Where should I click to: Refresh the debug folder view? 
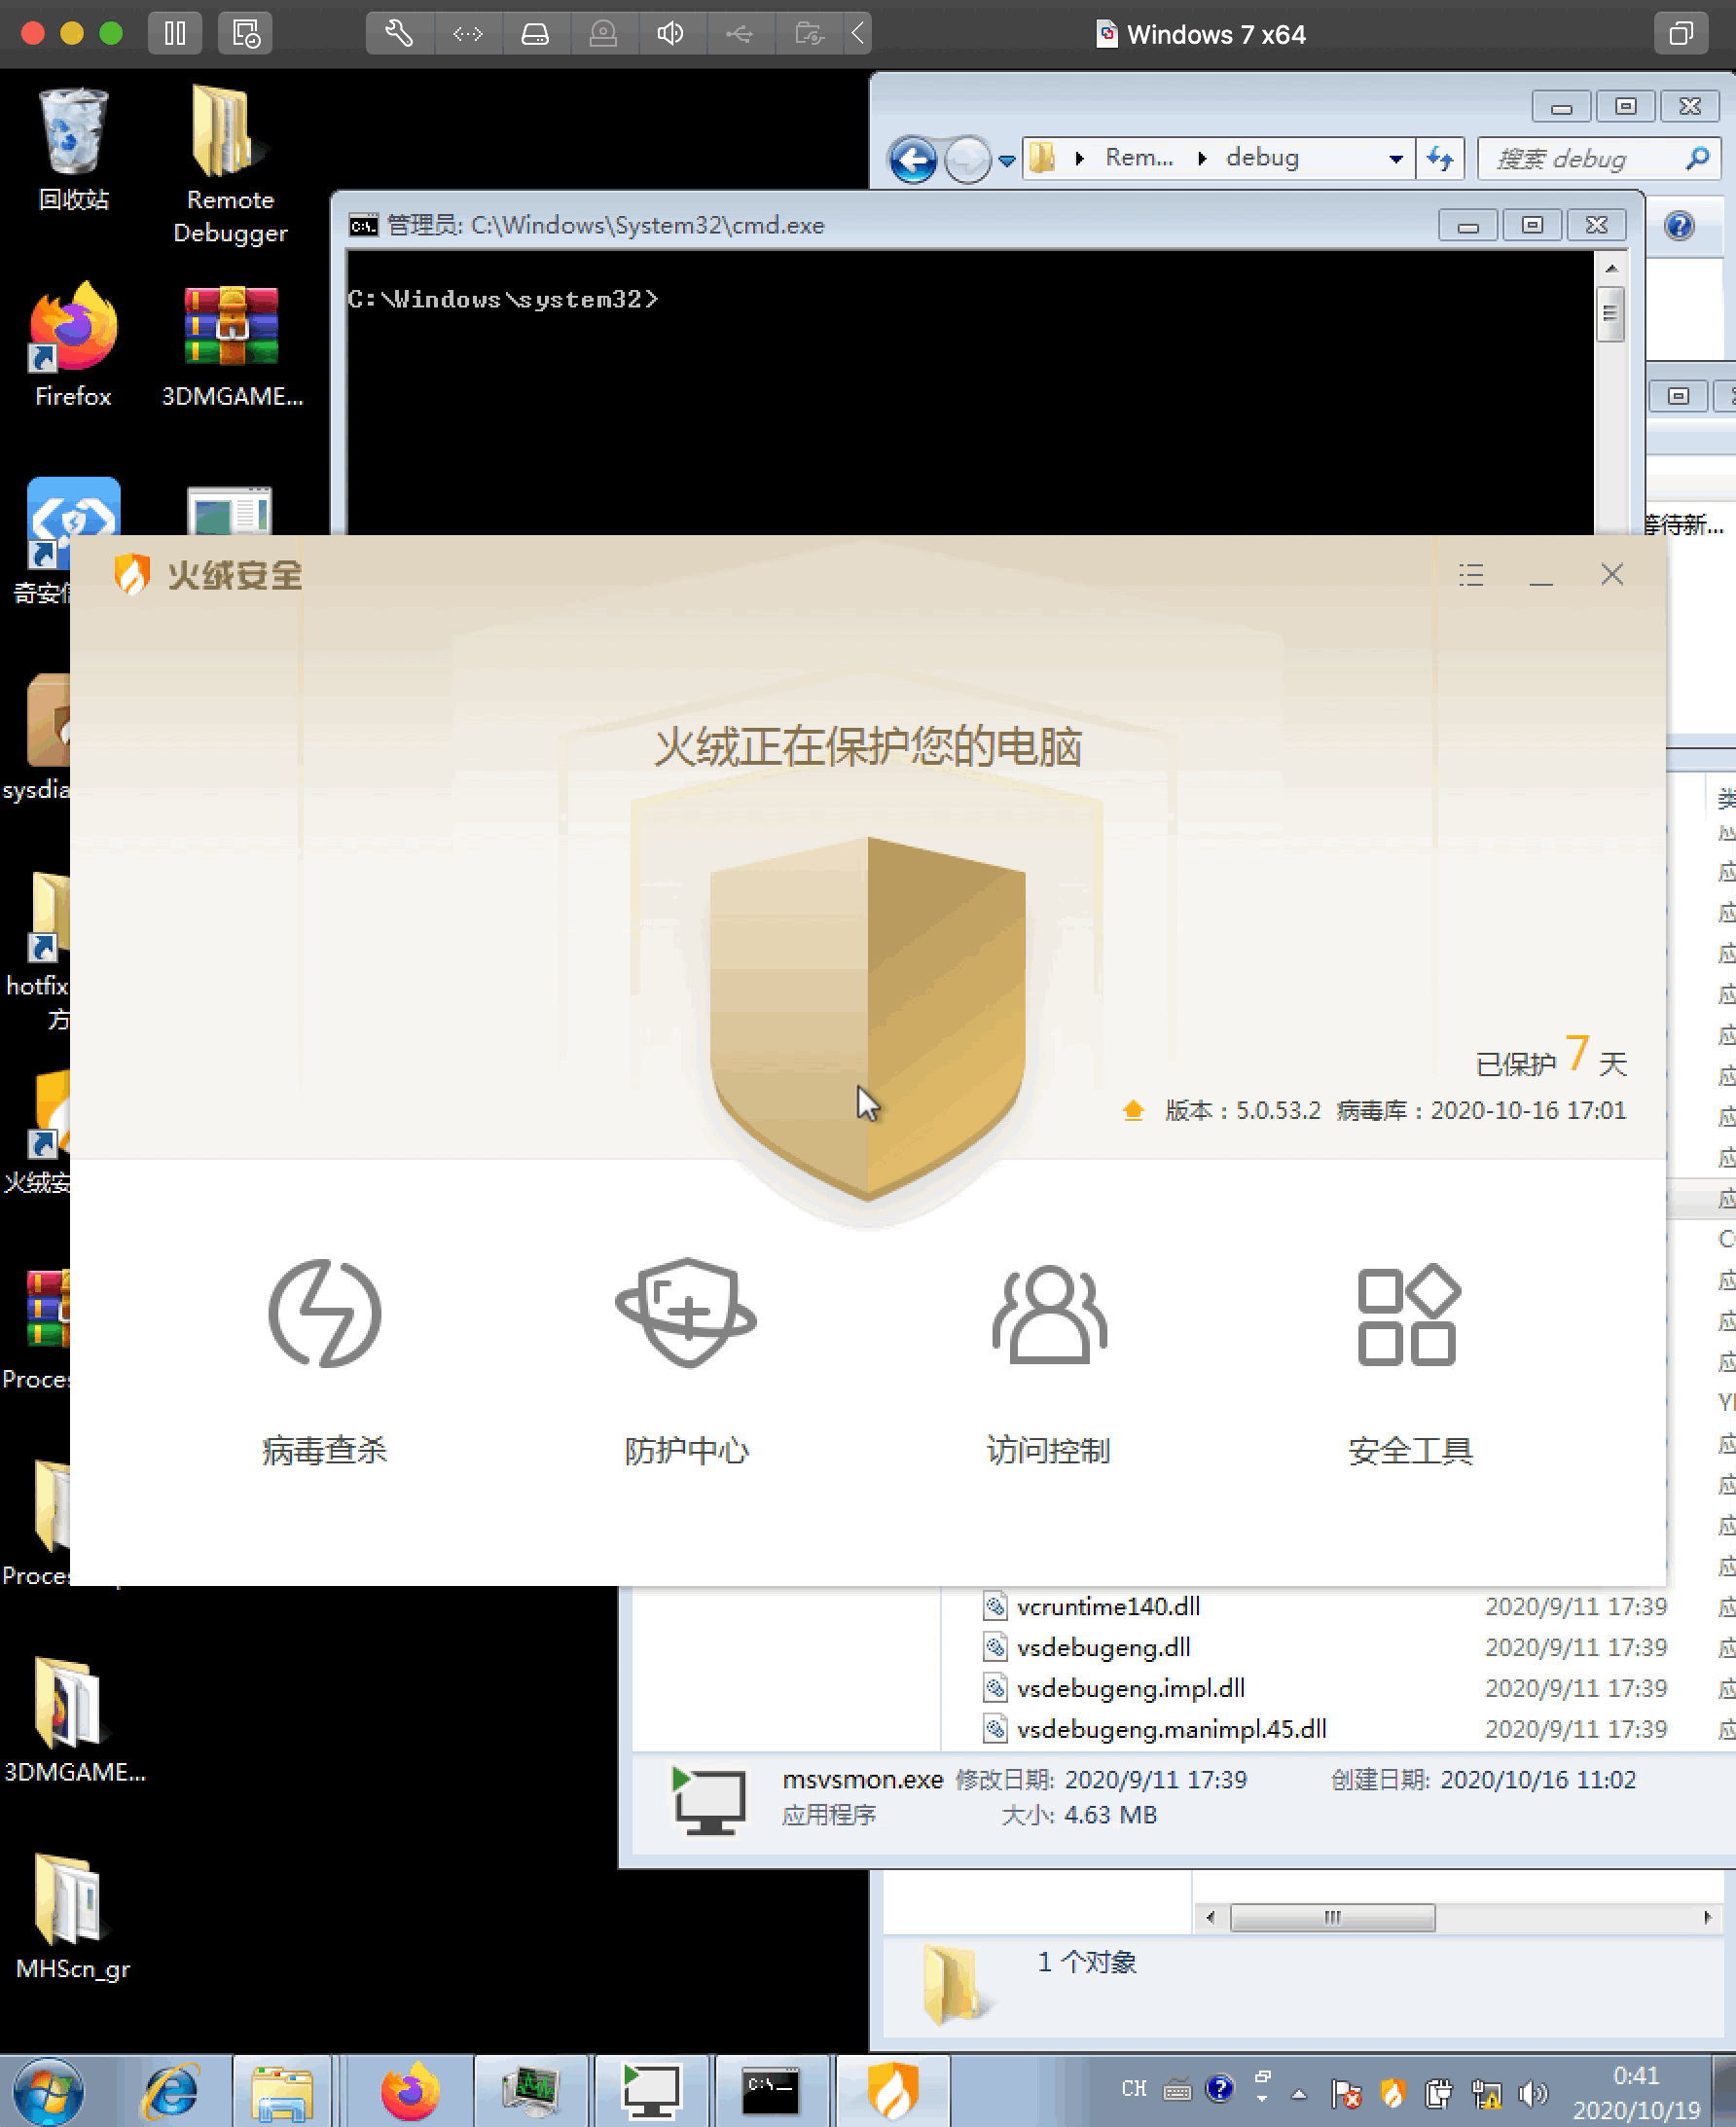pyautogui.click(x=1441, y=159)
